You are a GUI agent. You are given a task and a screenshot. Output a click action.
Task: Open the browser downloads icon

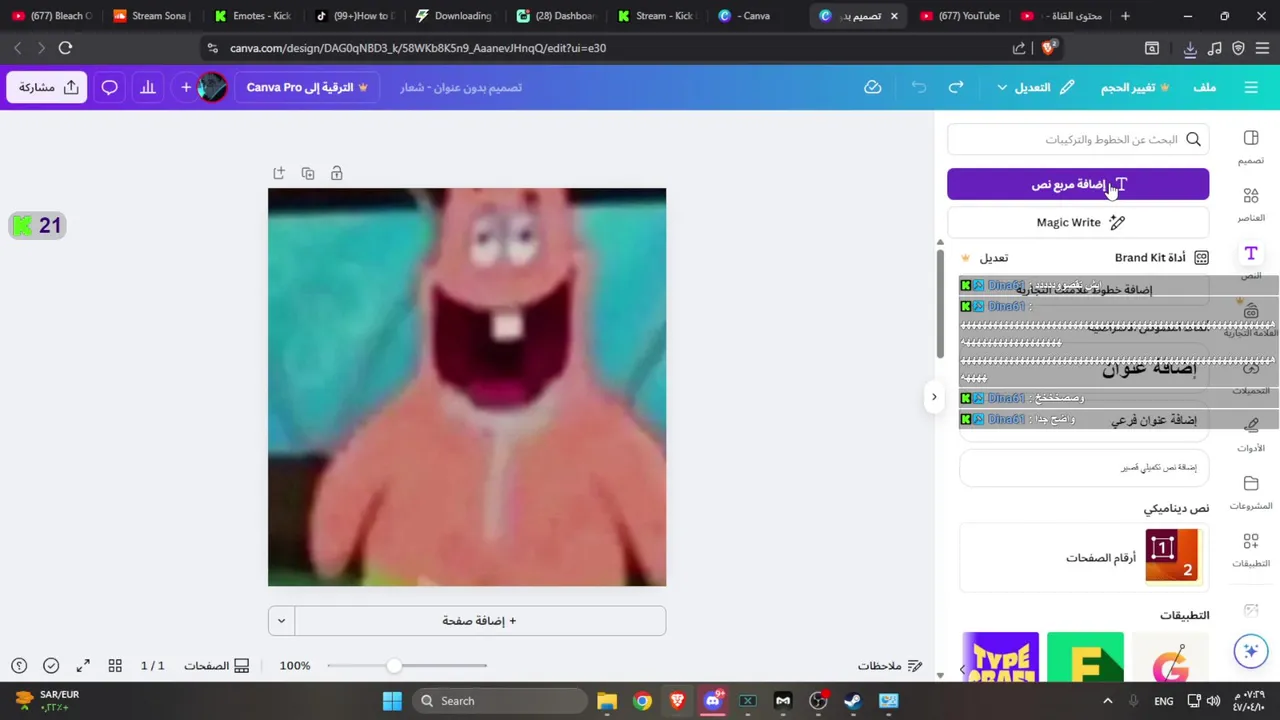tap(1190, 47)
